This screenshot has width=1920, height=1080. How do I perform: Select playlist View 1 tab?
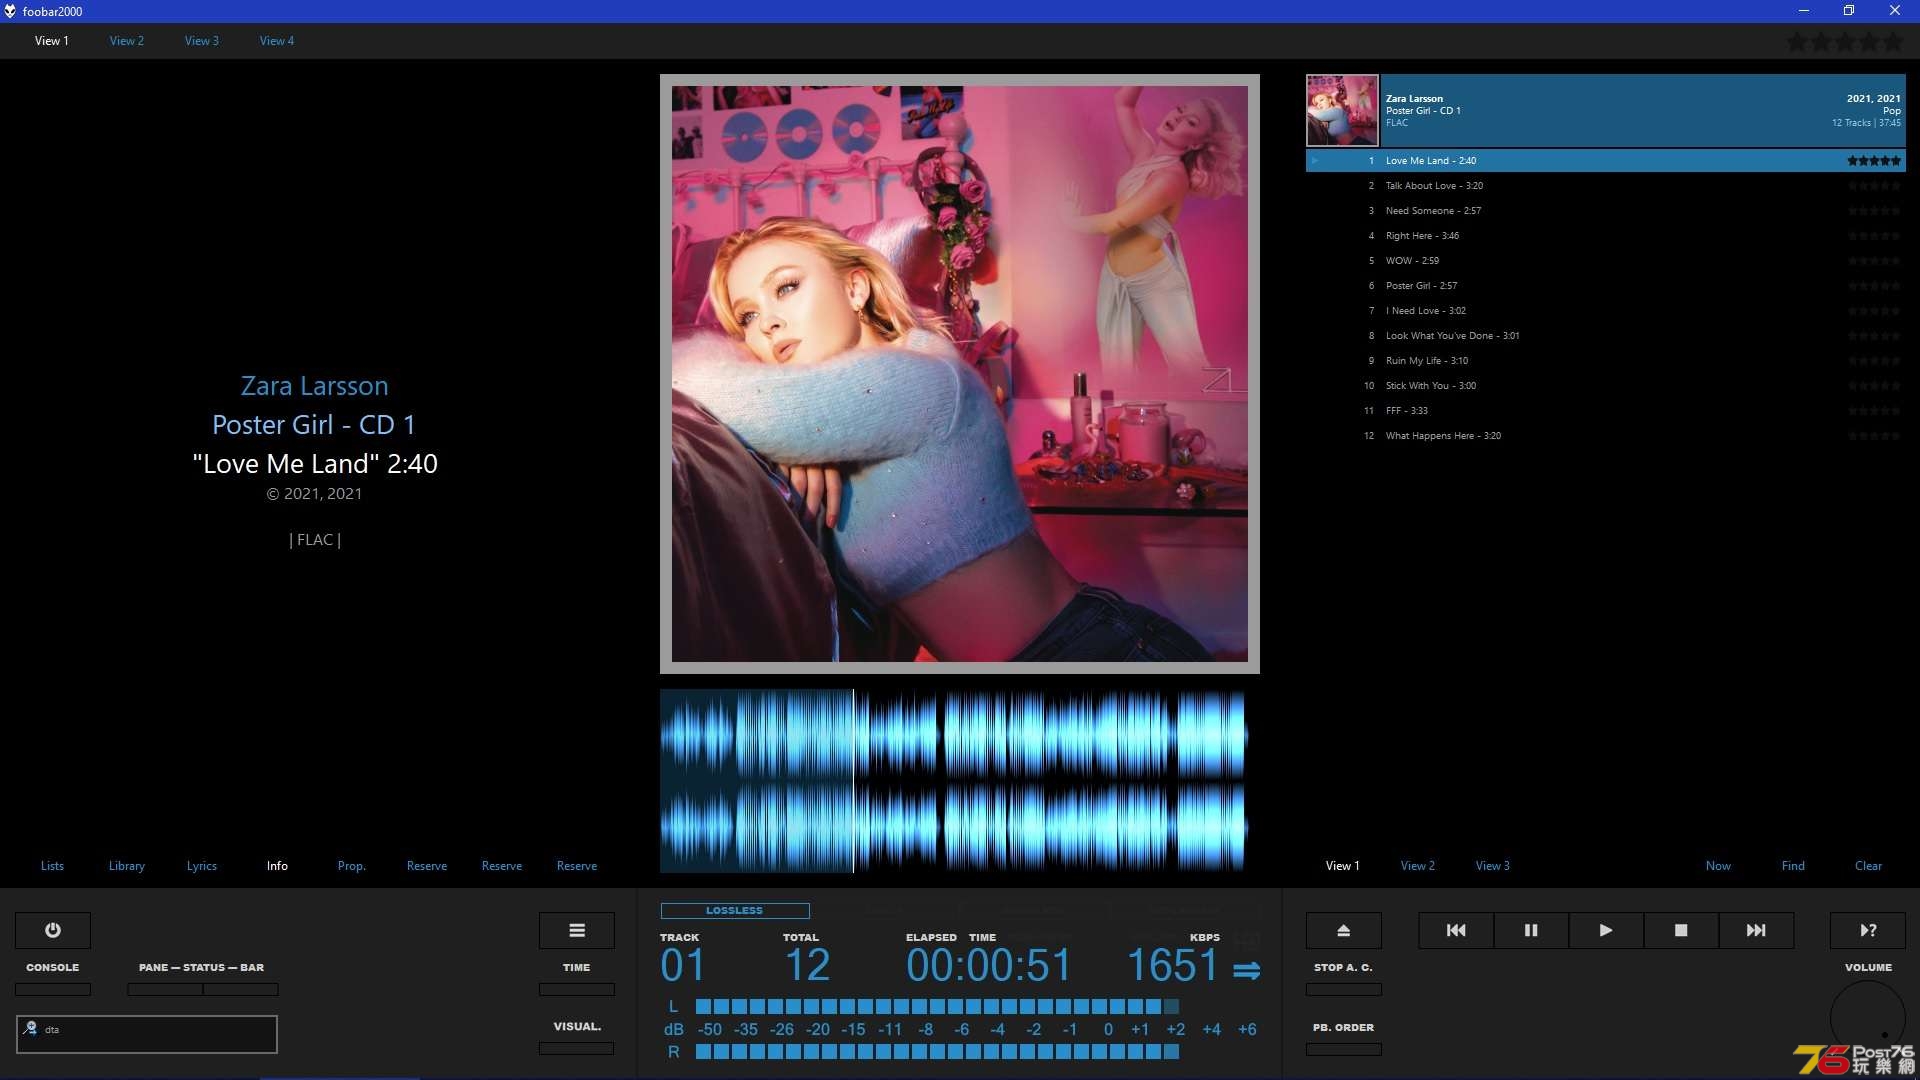coord(1343,866)
